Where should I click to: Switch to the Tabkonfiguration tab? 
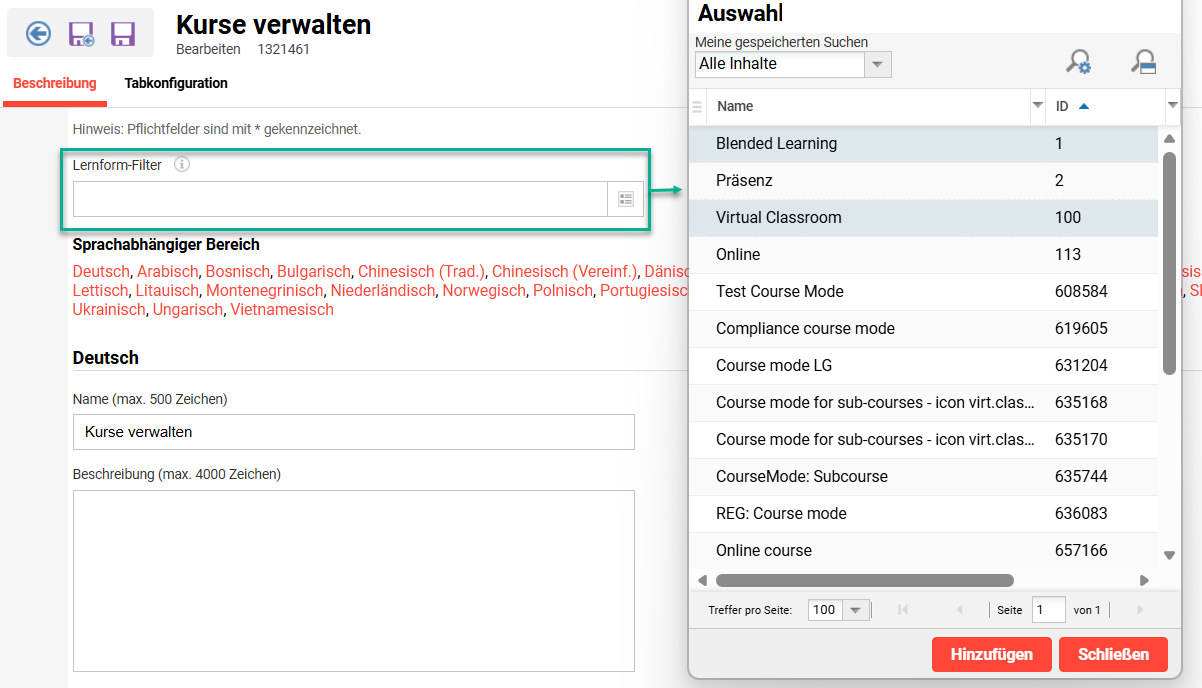pos(176,83)
